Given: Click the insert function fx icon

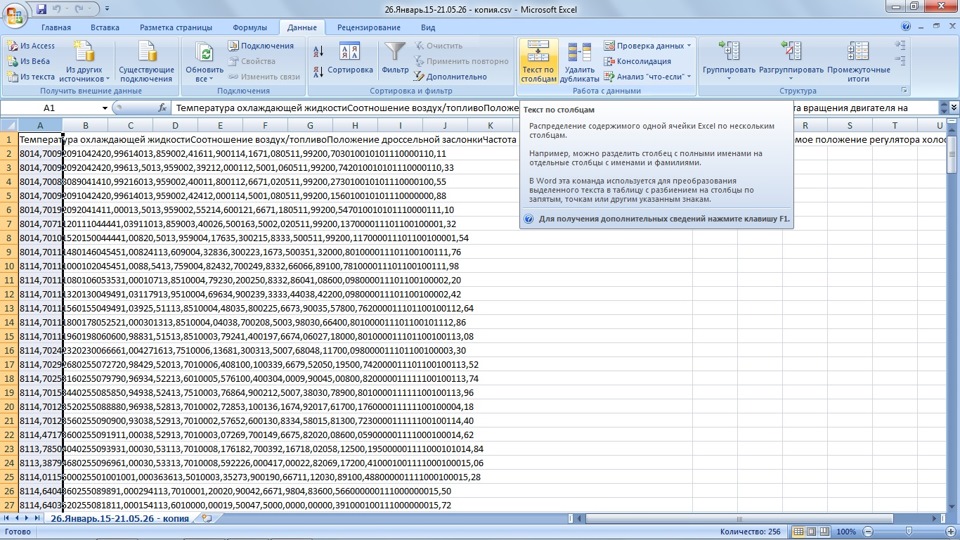Looking at the screenshot, I should click(x=162, y=108).
